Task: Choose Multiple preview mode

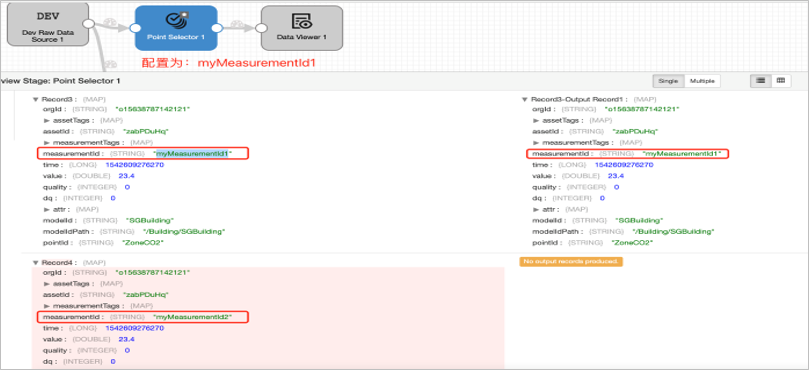Action: 702,81
